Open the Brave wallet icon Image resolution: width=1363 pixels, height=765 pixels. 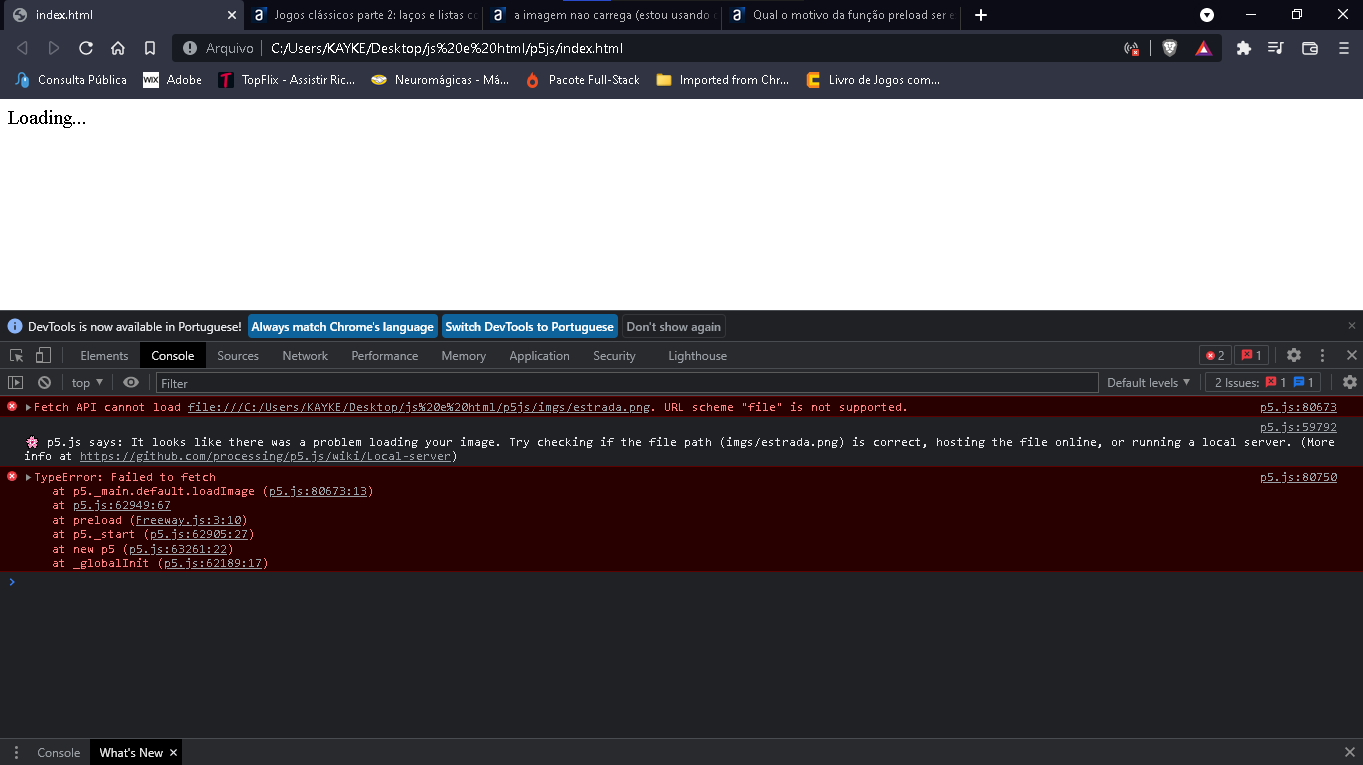pos(1310,48)
